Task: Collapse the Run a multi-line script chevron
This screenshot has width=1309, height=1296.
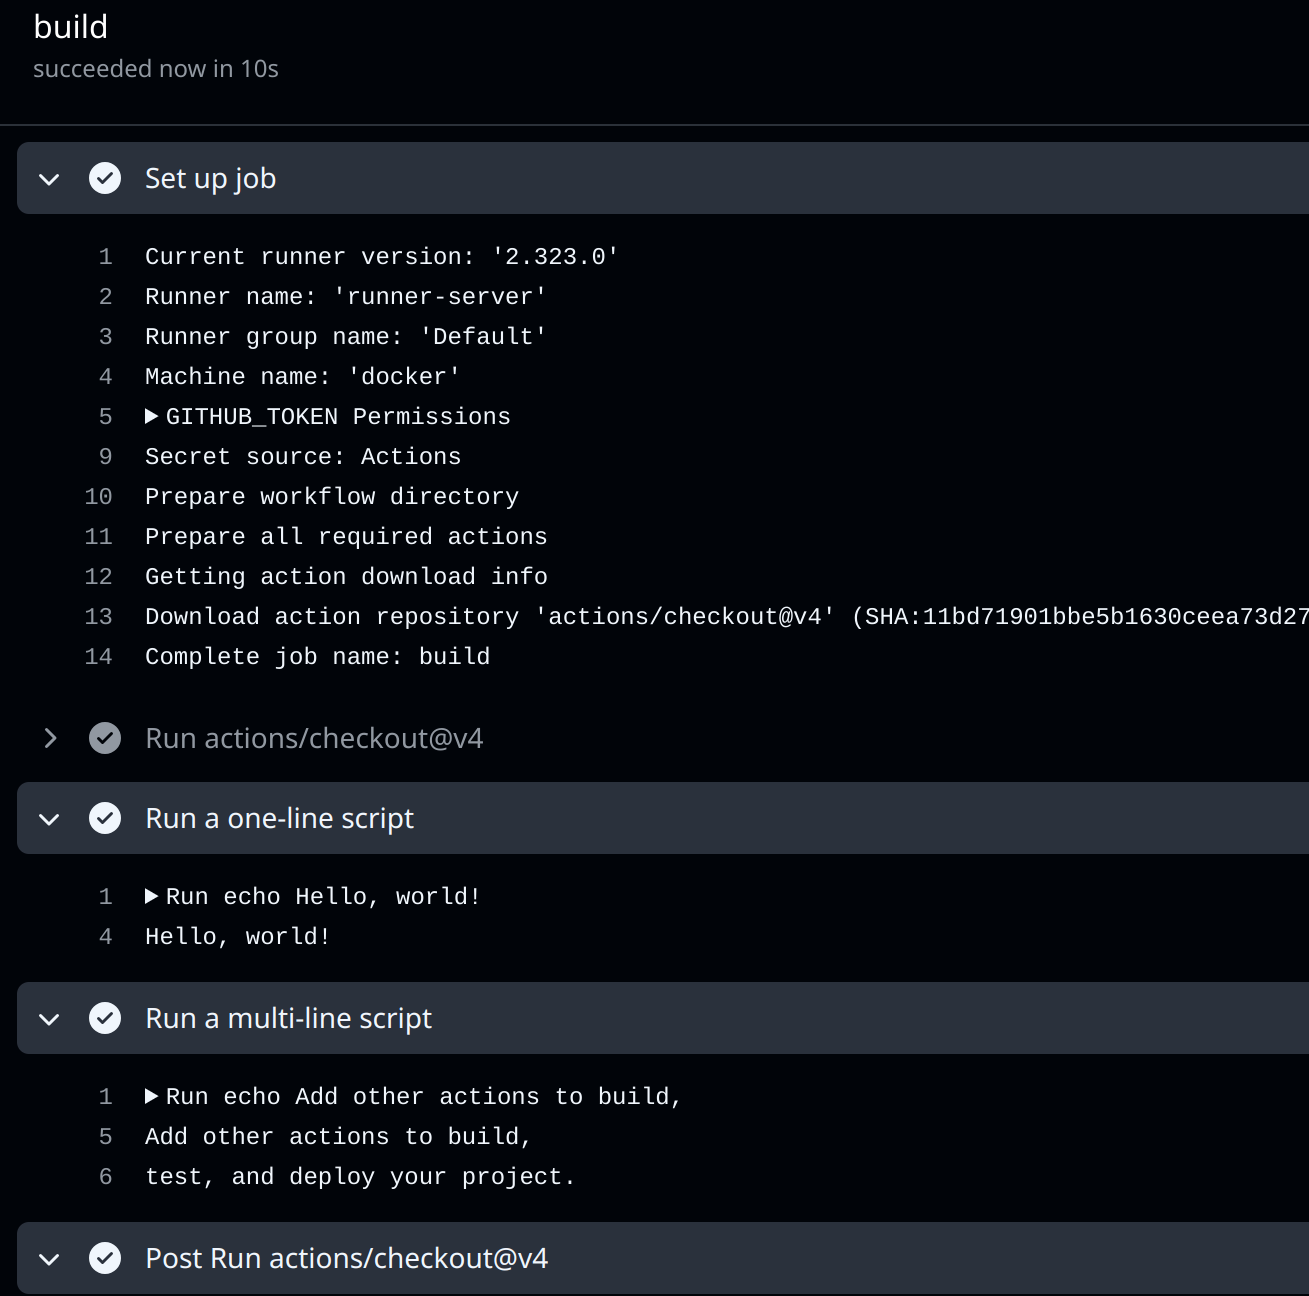Action: [x=49, y=1019]
